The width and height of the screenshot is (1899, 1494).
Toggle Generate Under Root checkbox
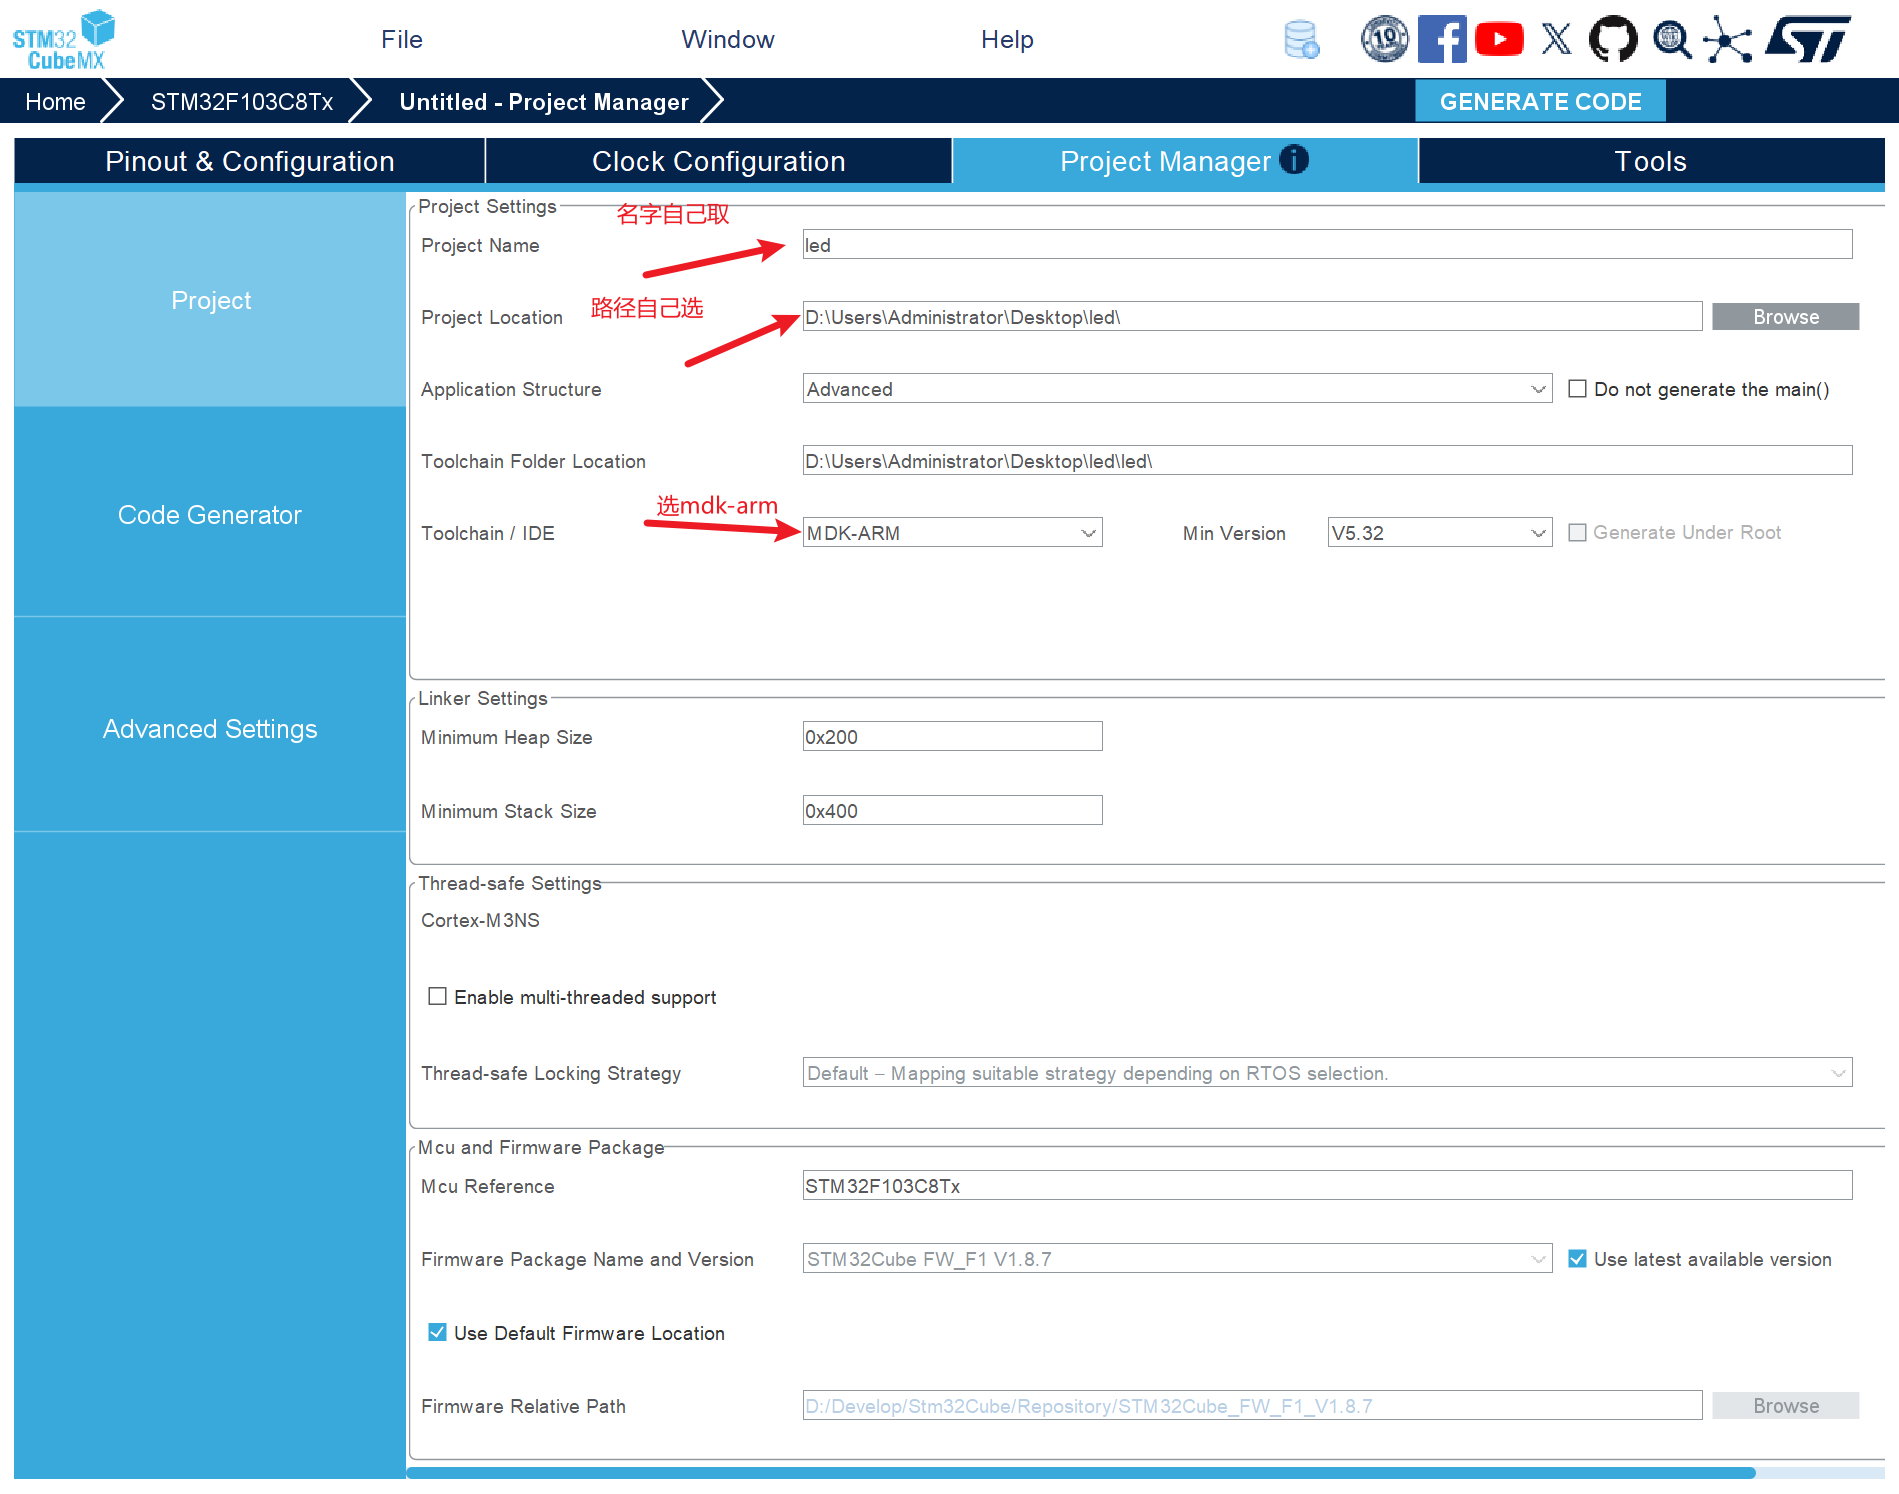coord(1577,533)
